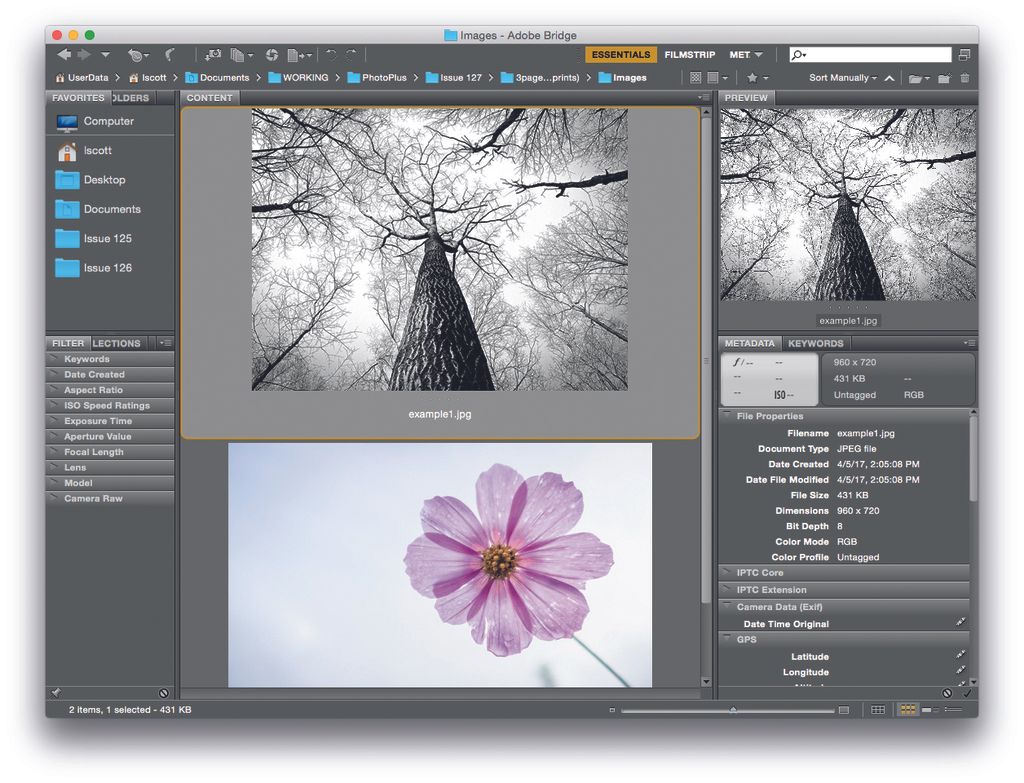The height and width of the screenshot is (783, 1024).
Task: Filter by ISO Speed Ratings
Action: pos(108,405)
